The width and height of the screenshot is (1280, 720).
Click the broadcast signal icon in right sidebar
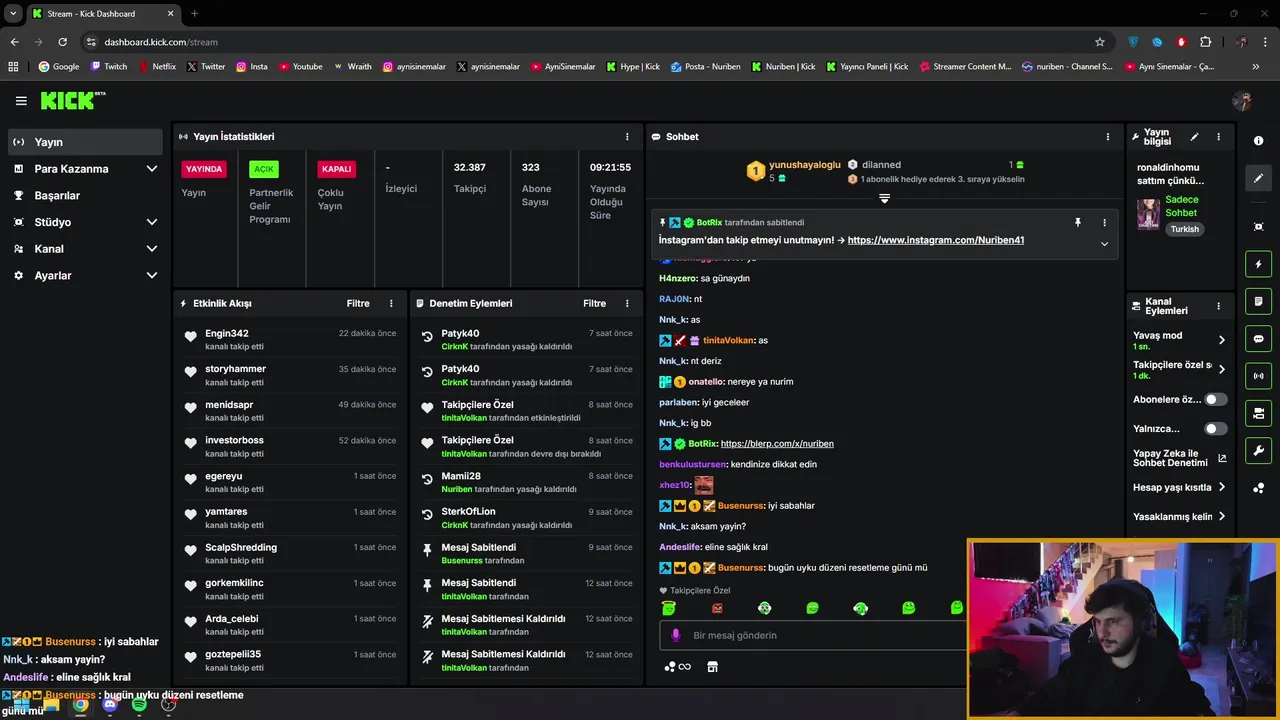coord(1259,376)
